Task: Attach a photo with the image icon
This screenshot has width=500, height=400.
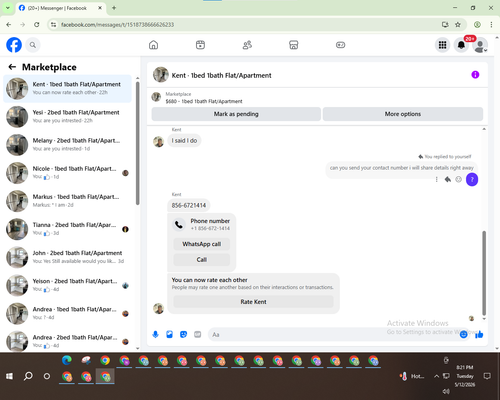Action: [x=169, y=334]
